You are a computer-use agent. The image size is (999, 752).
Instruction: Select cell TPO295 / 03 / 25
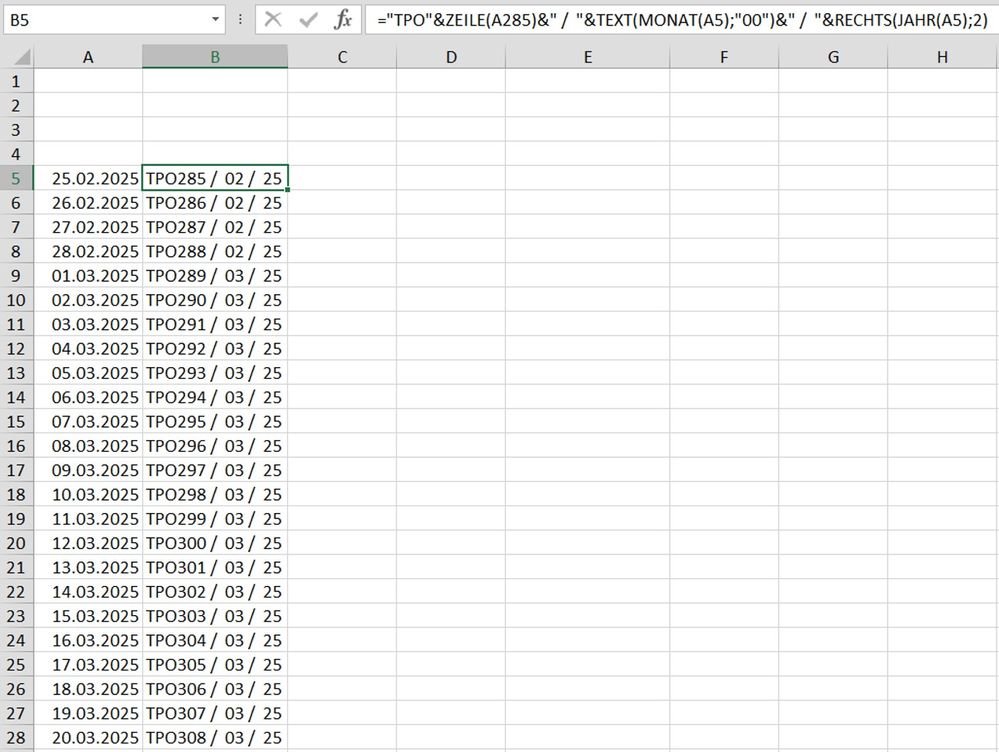[x=215, y=421]
